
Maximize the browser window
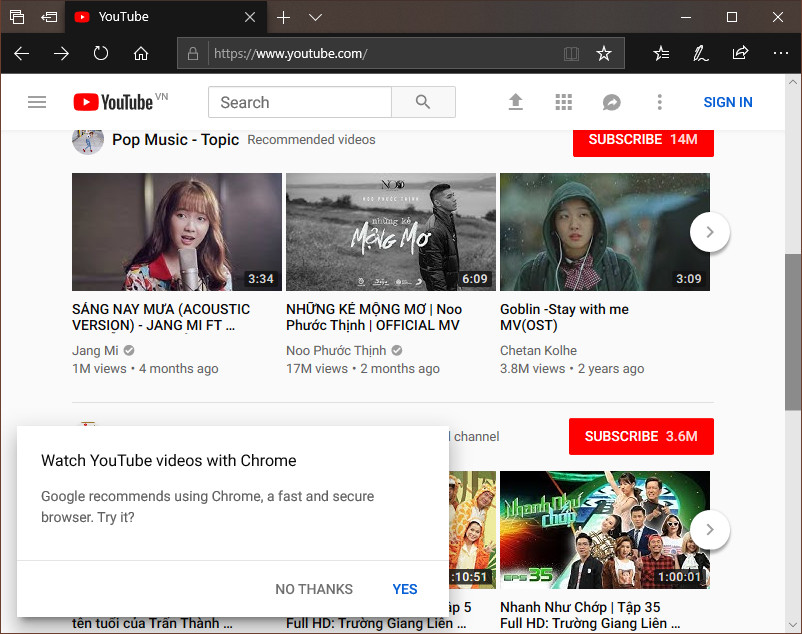click(x=732, y=17)
